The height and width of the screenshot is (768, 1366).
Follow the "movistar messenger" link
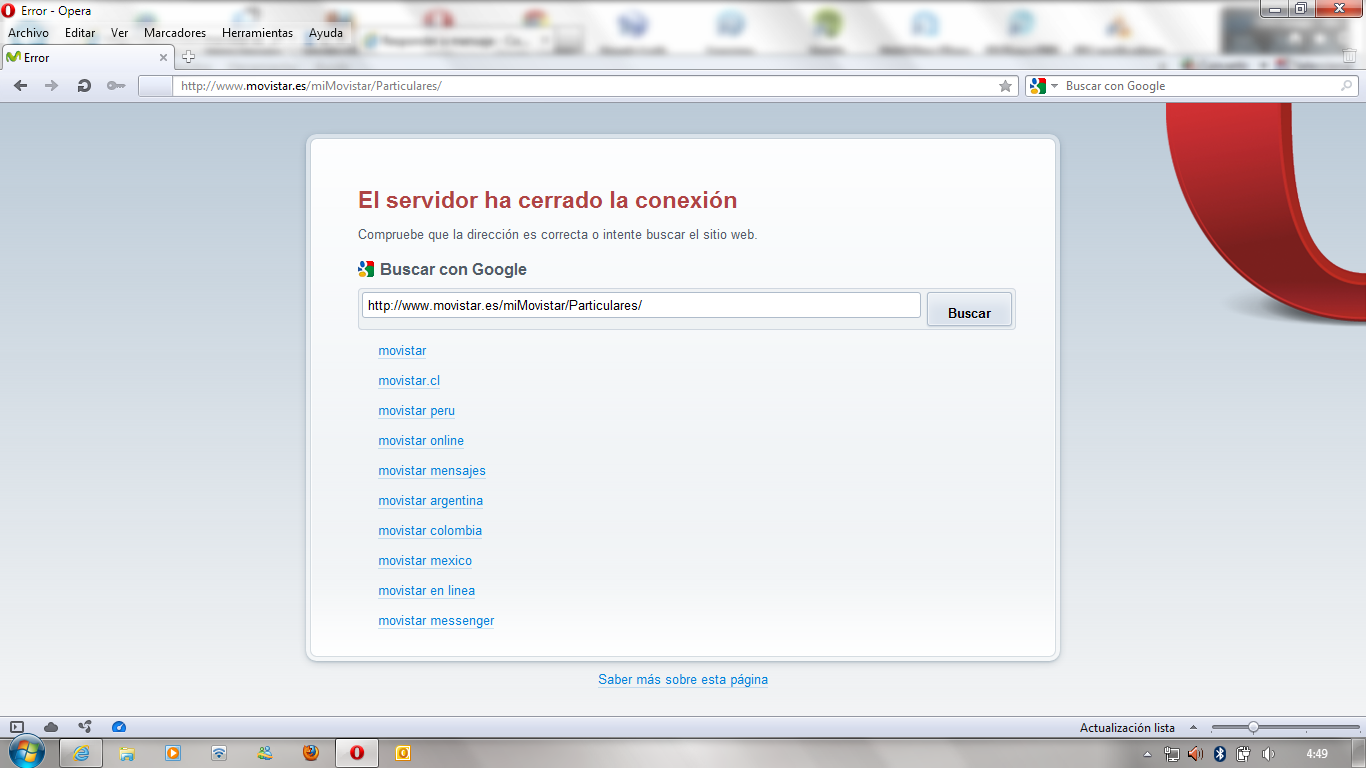(436, 621)
